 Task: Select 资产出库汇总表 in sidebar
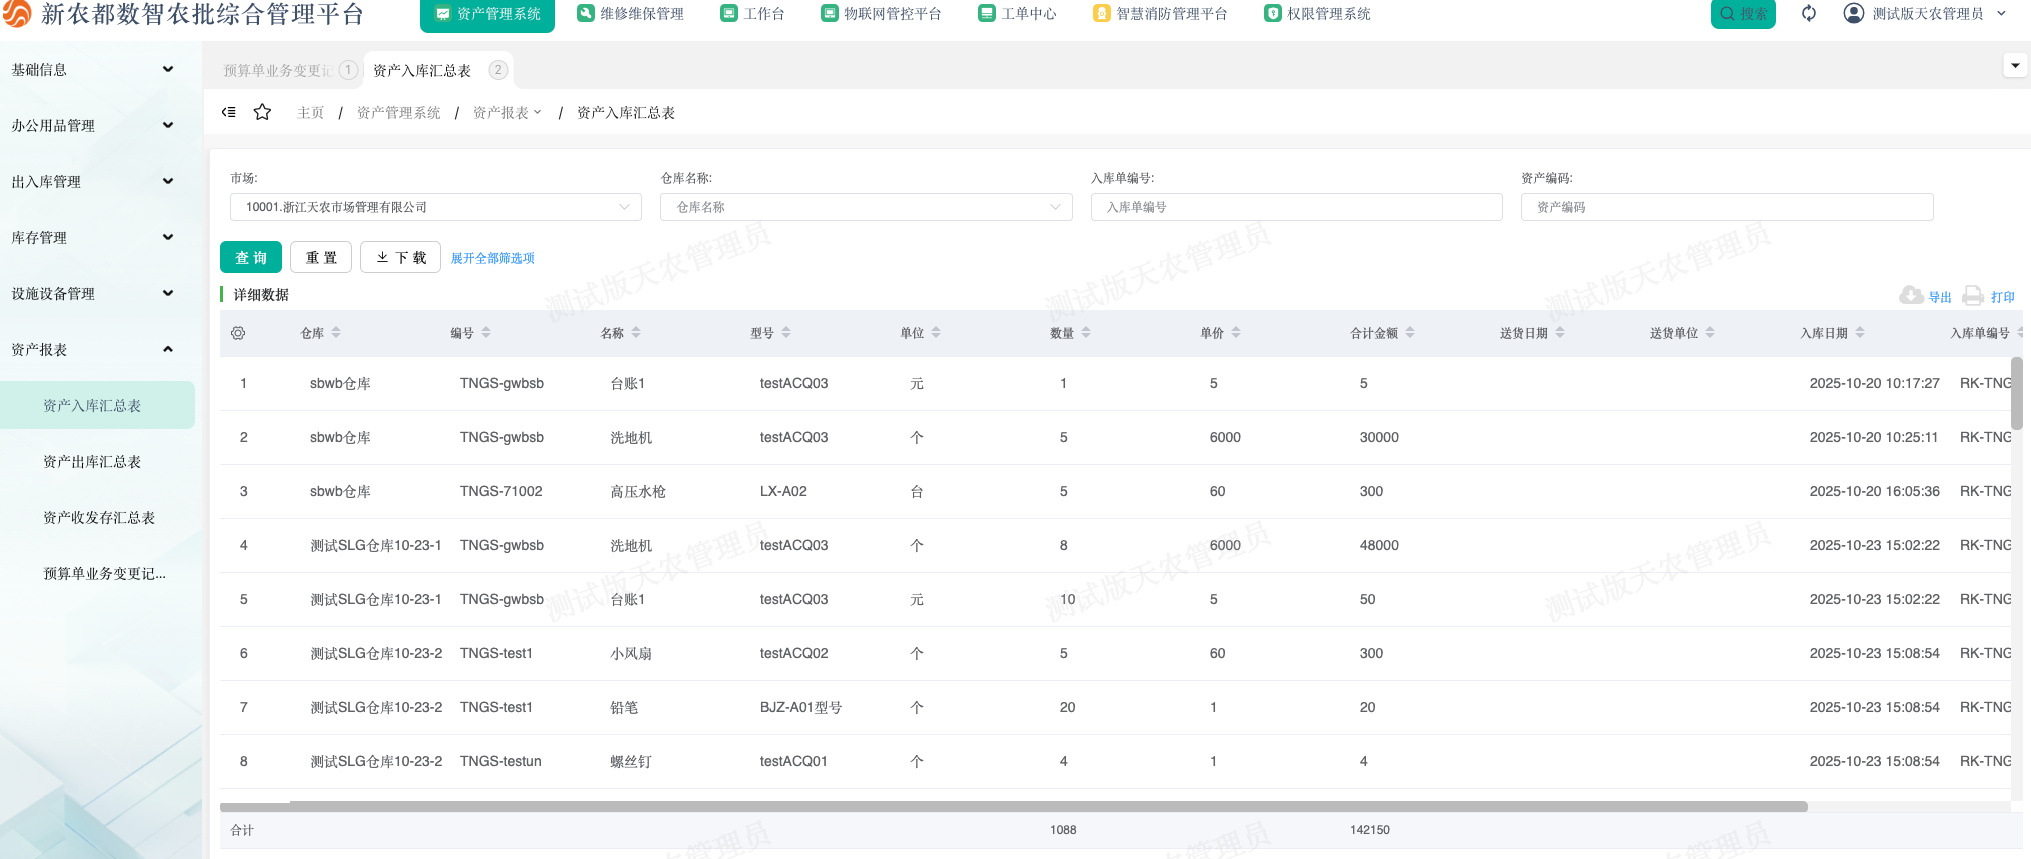[x=92, y=462]
